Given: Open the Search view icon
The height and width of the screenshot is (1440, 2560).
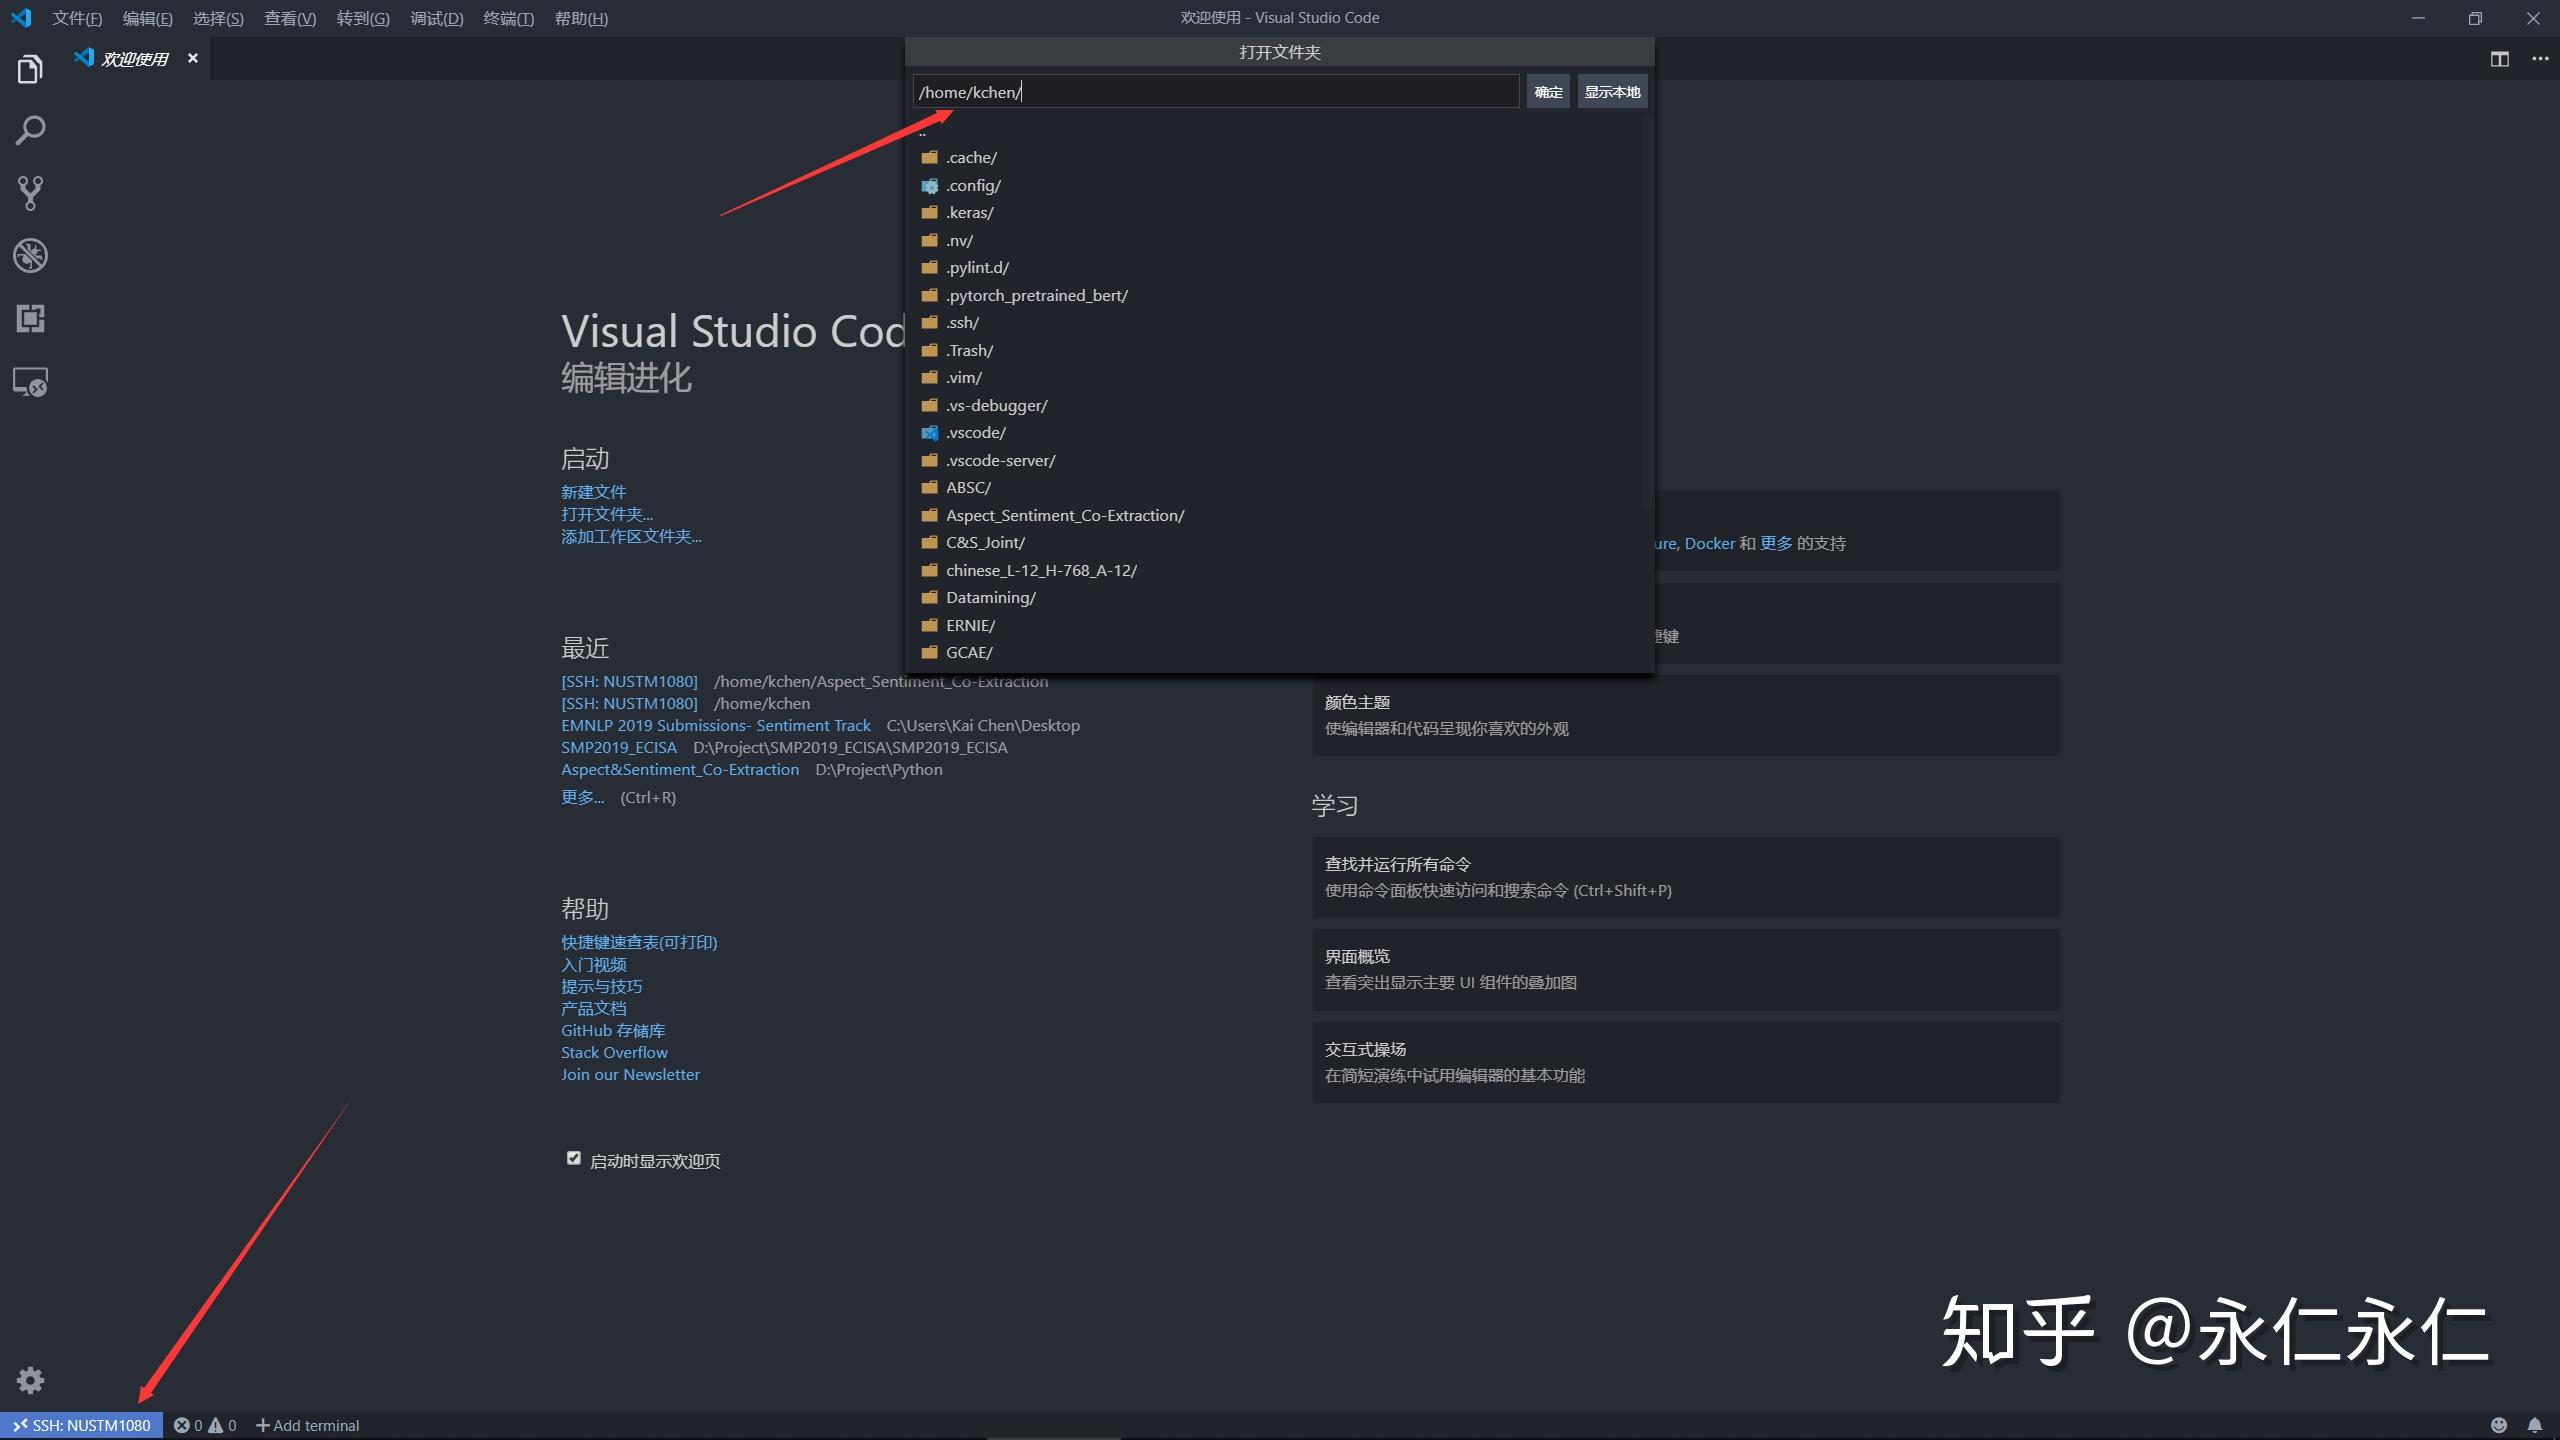Looking at the screenshot, I should click(30, 130).
